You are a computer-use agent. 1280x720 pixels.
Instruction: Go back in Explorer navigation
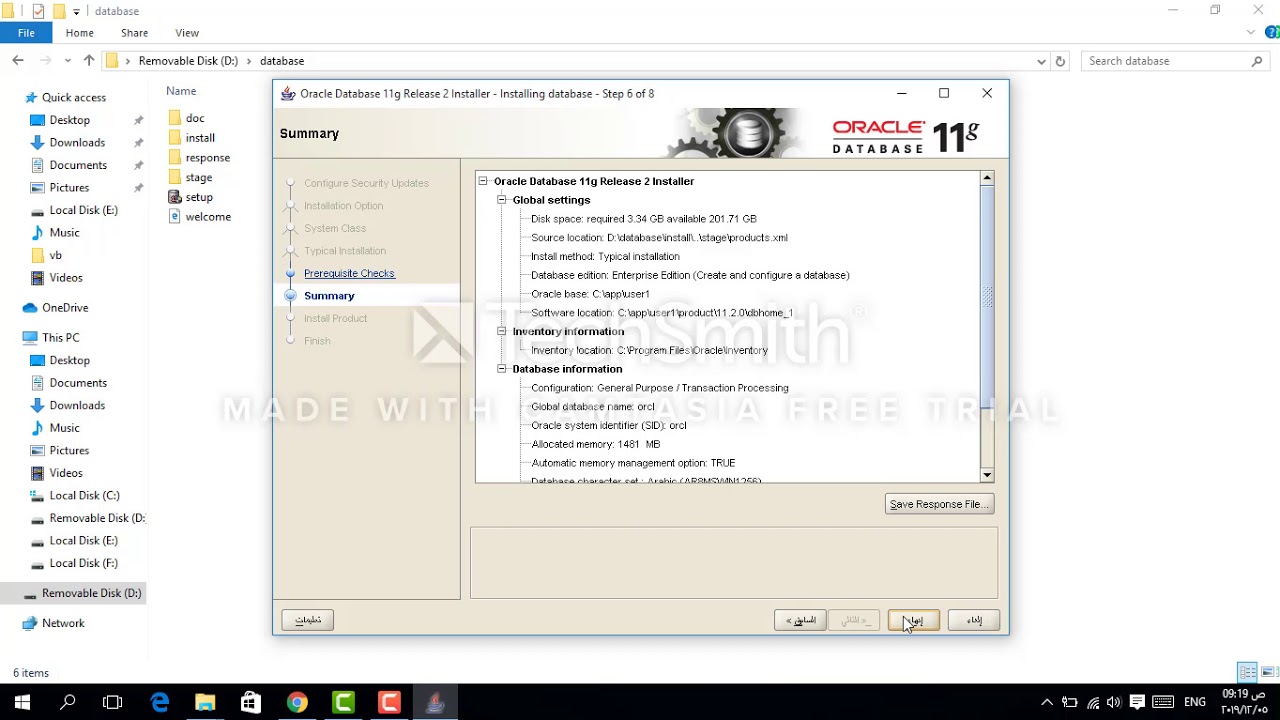pos(18,61)
